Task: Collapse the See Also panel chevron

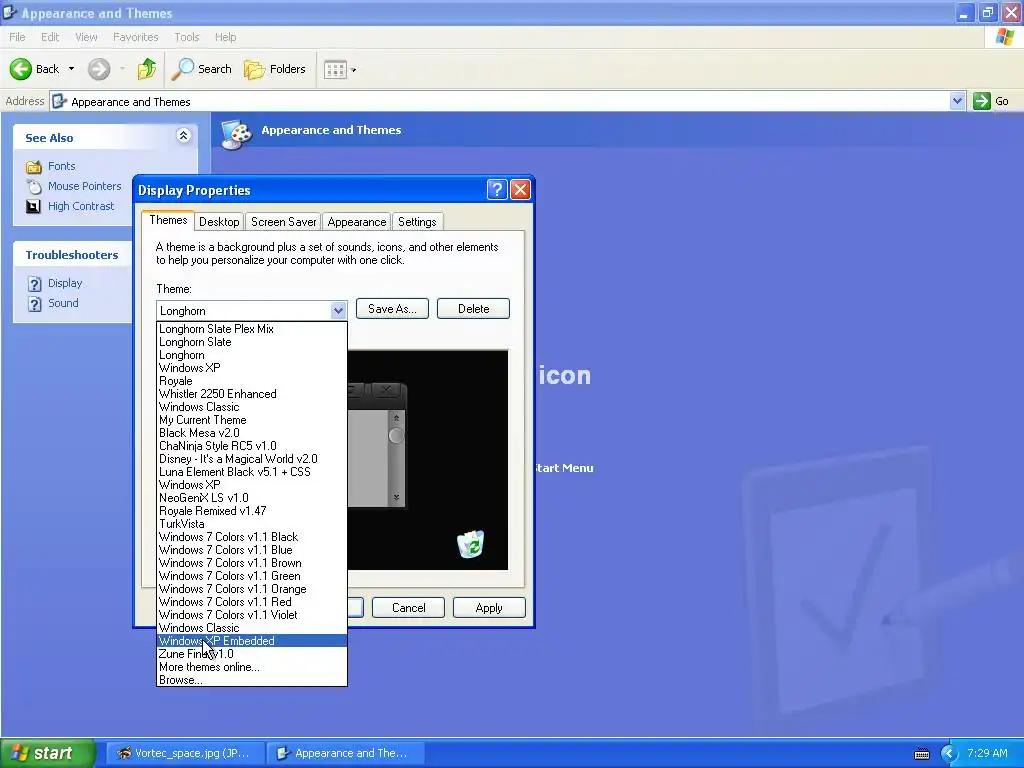Action: (x=184, y=135)
